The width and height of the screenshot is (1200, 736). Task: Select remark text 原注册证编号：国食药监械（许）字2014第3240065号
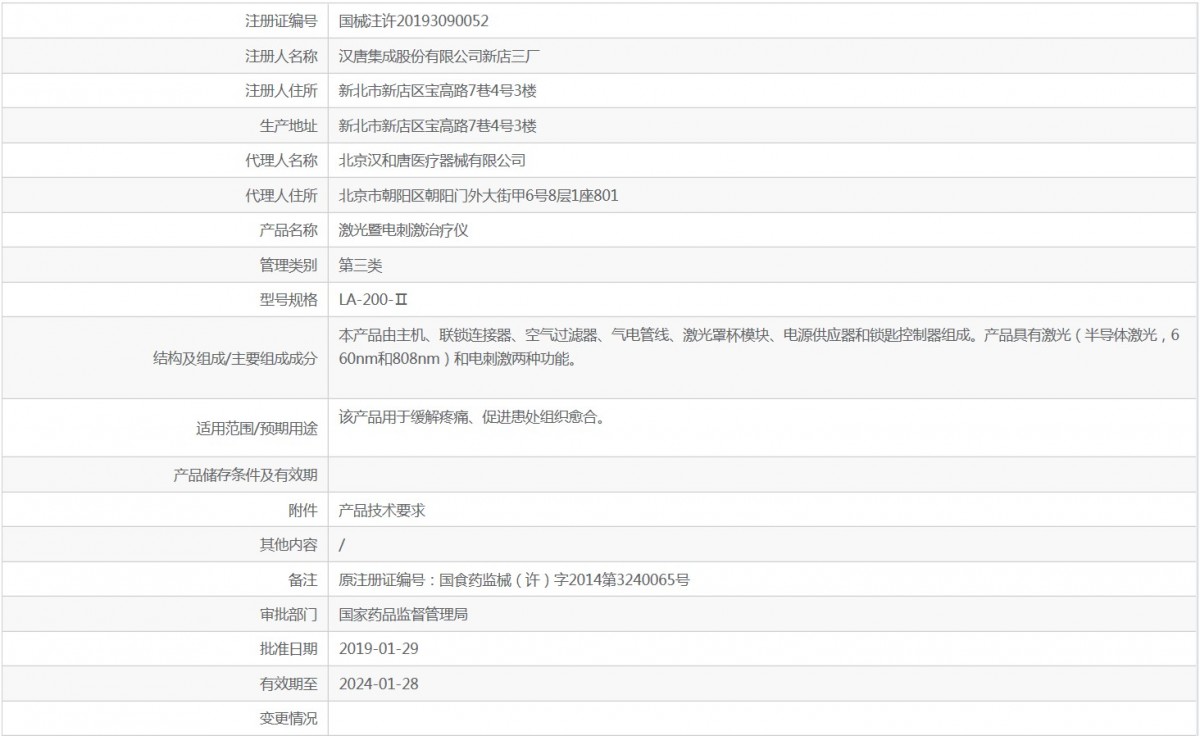(515, 579)
